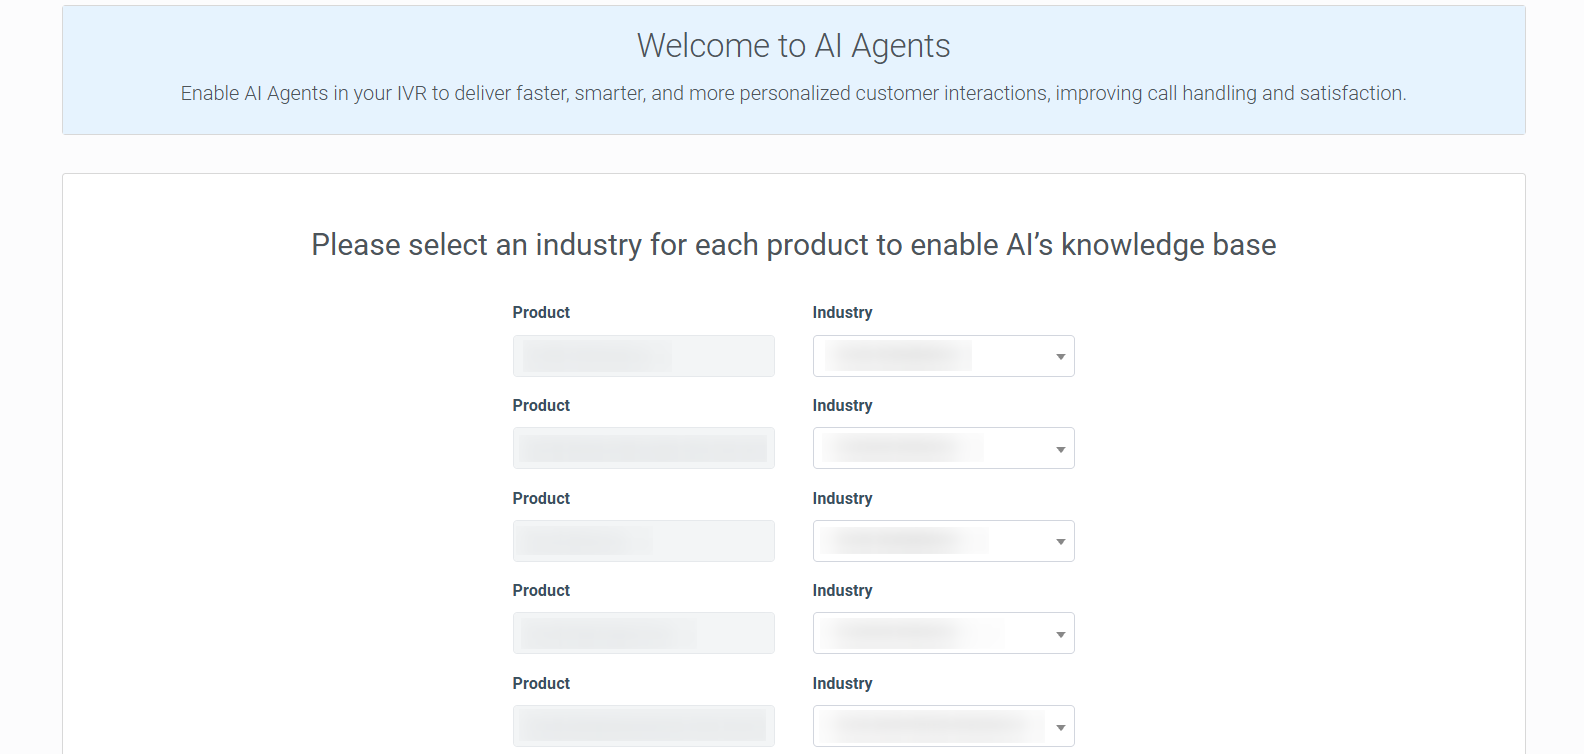
Task: Click the fifth Product field
Action: 643,726
